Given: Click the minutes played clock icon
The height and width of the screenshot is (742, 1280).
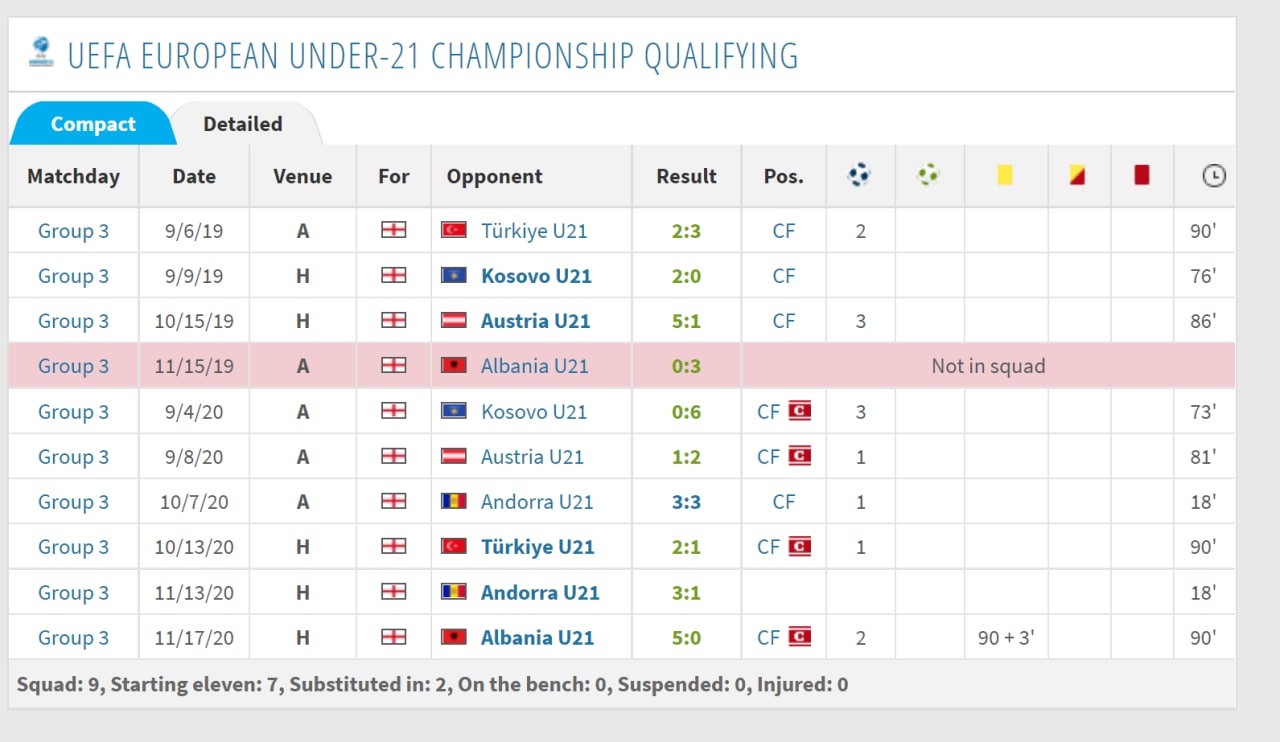Looking at the screenshot, I should (1213, 176).
